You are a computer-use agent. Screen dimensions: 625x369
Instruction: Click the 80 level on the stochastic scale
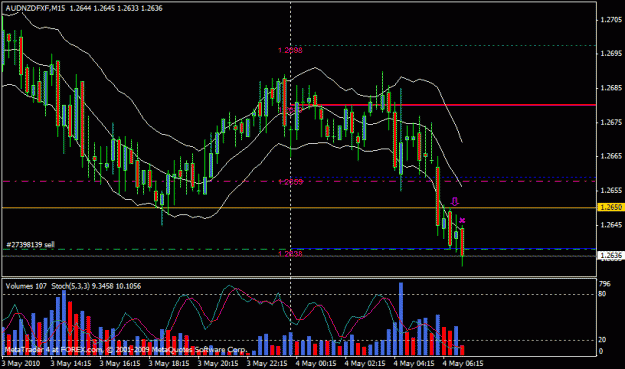(602, 294)
